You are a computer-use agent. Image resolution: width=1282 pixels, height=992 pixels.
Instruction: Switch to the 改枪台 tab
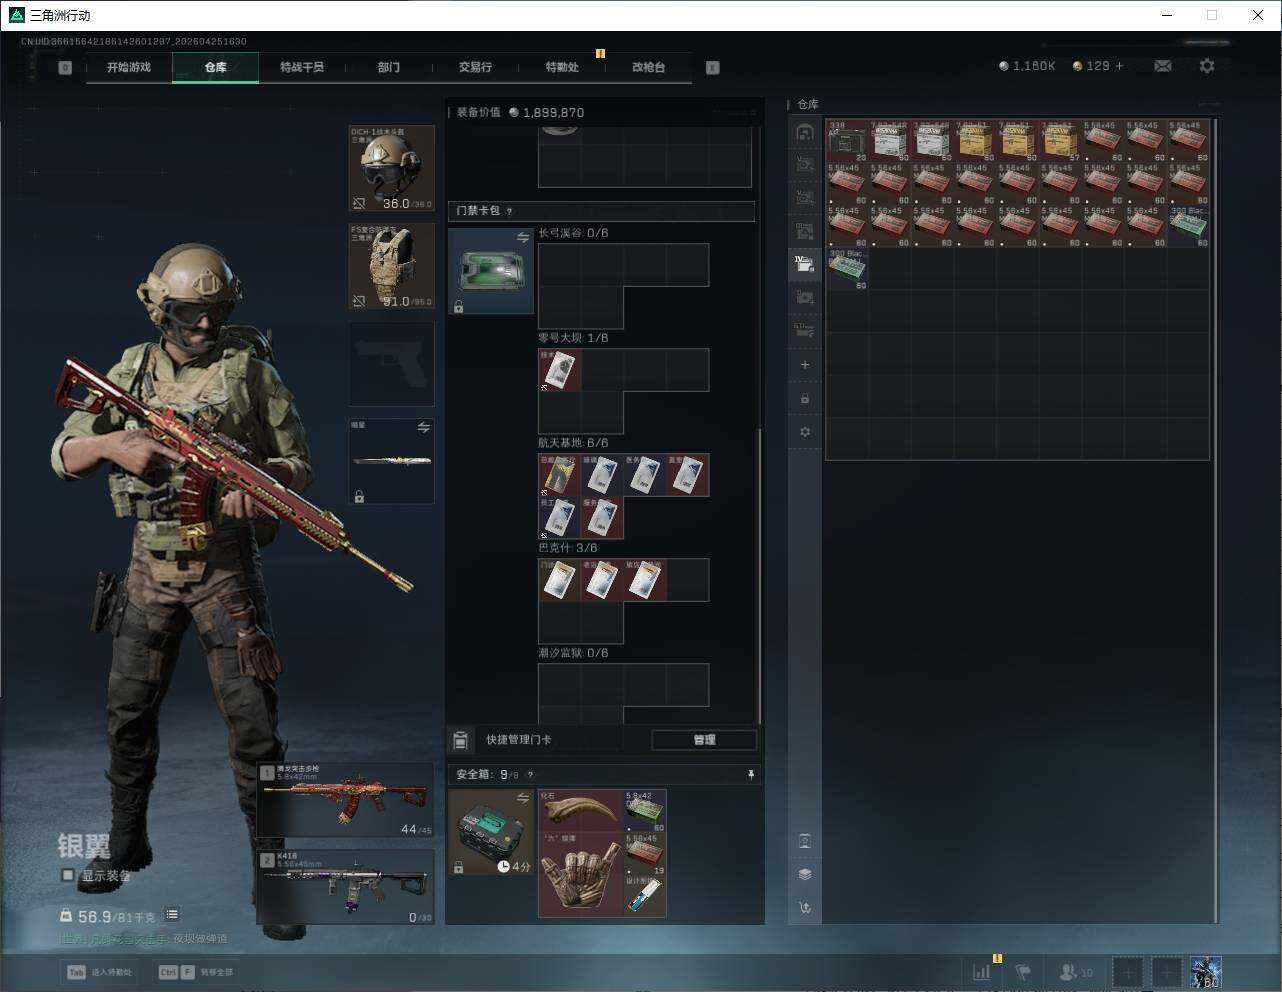(x=648, y=67)
